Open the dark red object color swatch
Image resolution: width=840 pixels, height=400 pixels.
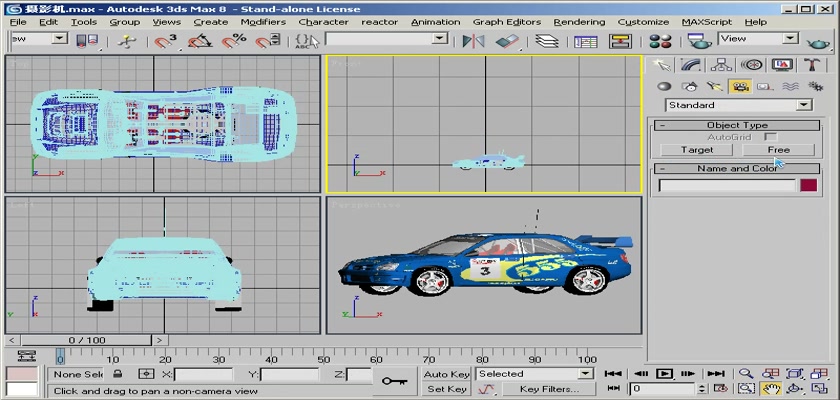[808, 185]
